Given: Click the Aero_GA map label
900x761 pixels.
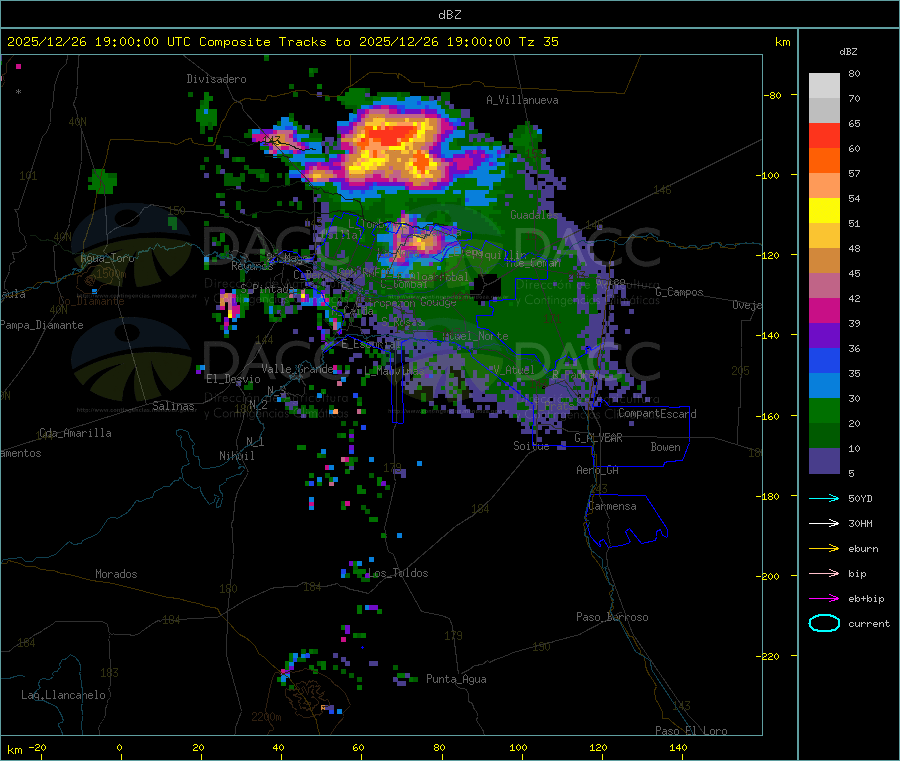Looking at the screenshot, I should (598, 470).
